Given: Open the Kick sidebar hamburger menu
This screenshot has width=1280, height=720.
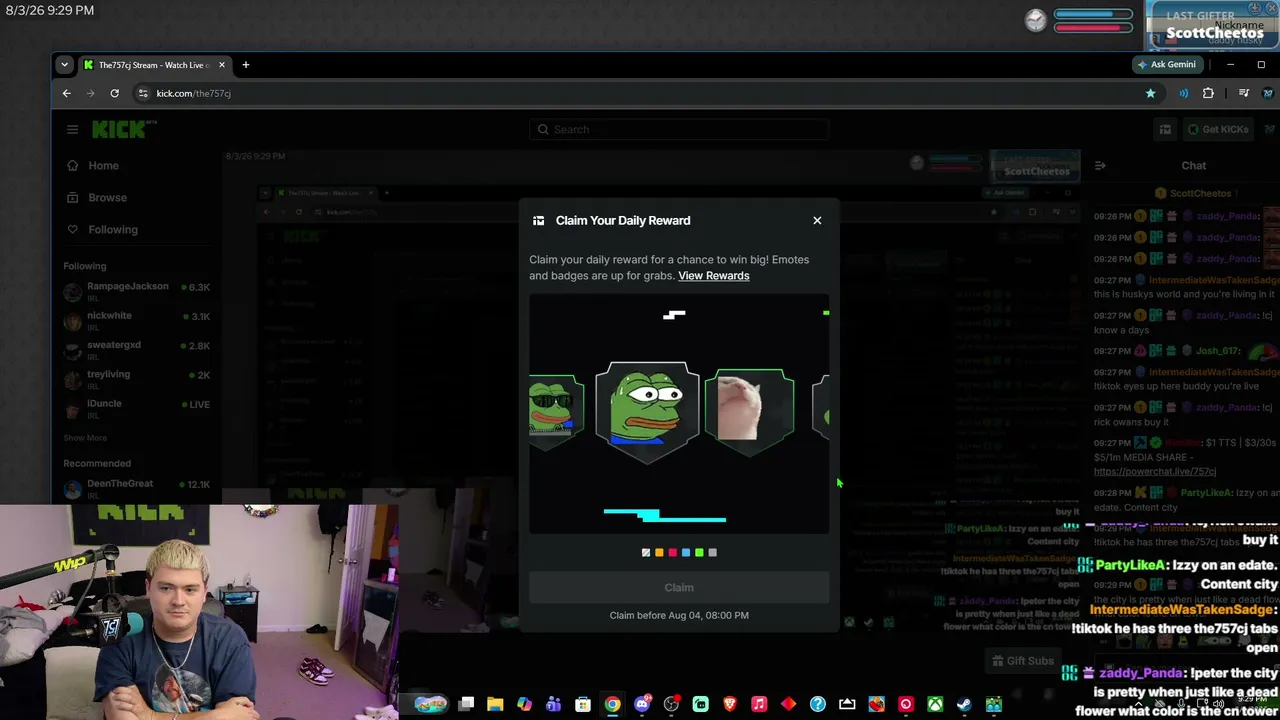Looking at the screenshot, I should [x=72, y=129].
